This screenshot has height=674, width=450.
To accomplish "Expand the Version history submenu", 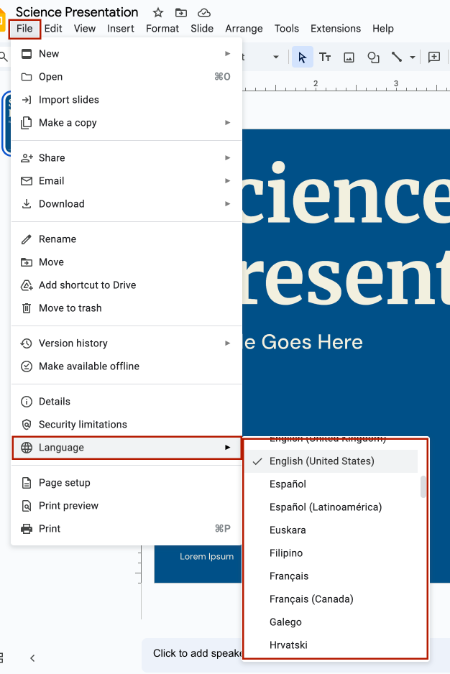I will coord(126,343).
